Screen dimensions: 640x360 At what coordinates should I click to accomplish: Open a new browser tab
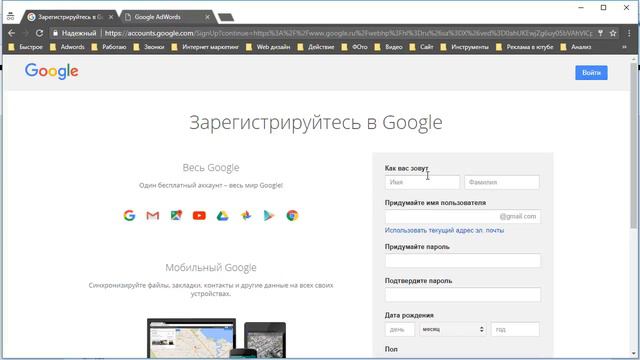226,17
